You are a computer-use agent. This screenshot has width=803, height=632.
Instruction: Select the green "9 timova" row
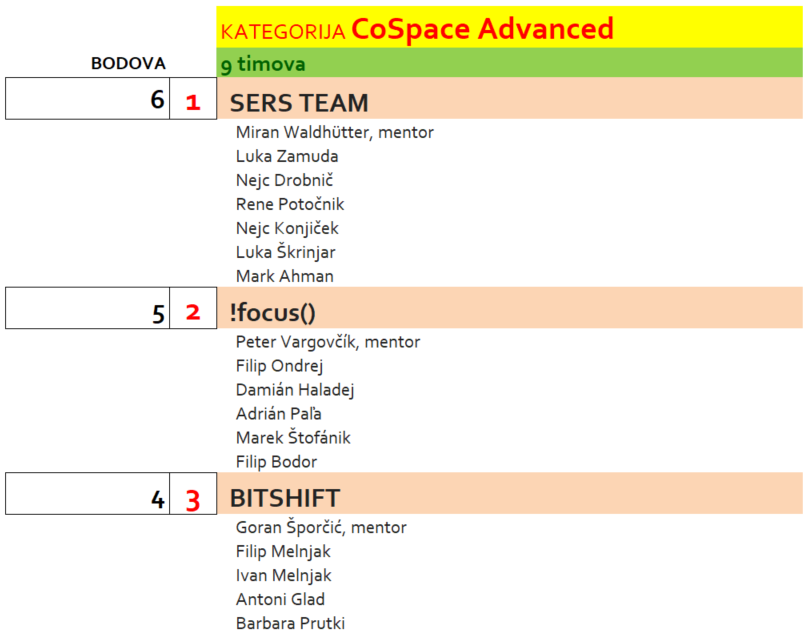(x=509, y=64)
